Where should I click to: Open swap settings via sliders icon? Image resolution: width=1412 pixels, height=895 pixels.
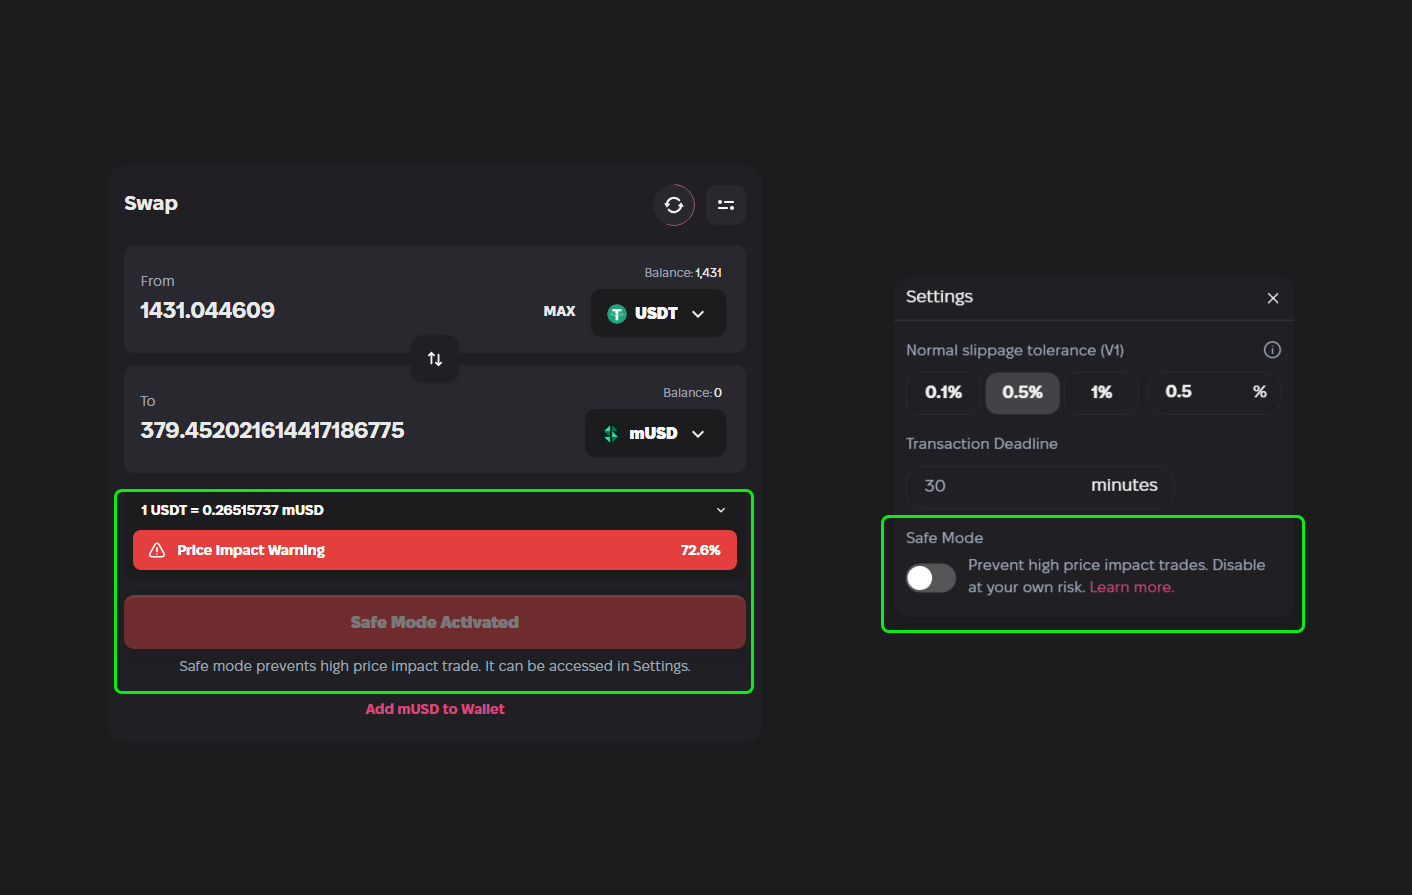point(726,205)
